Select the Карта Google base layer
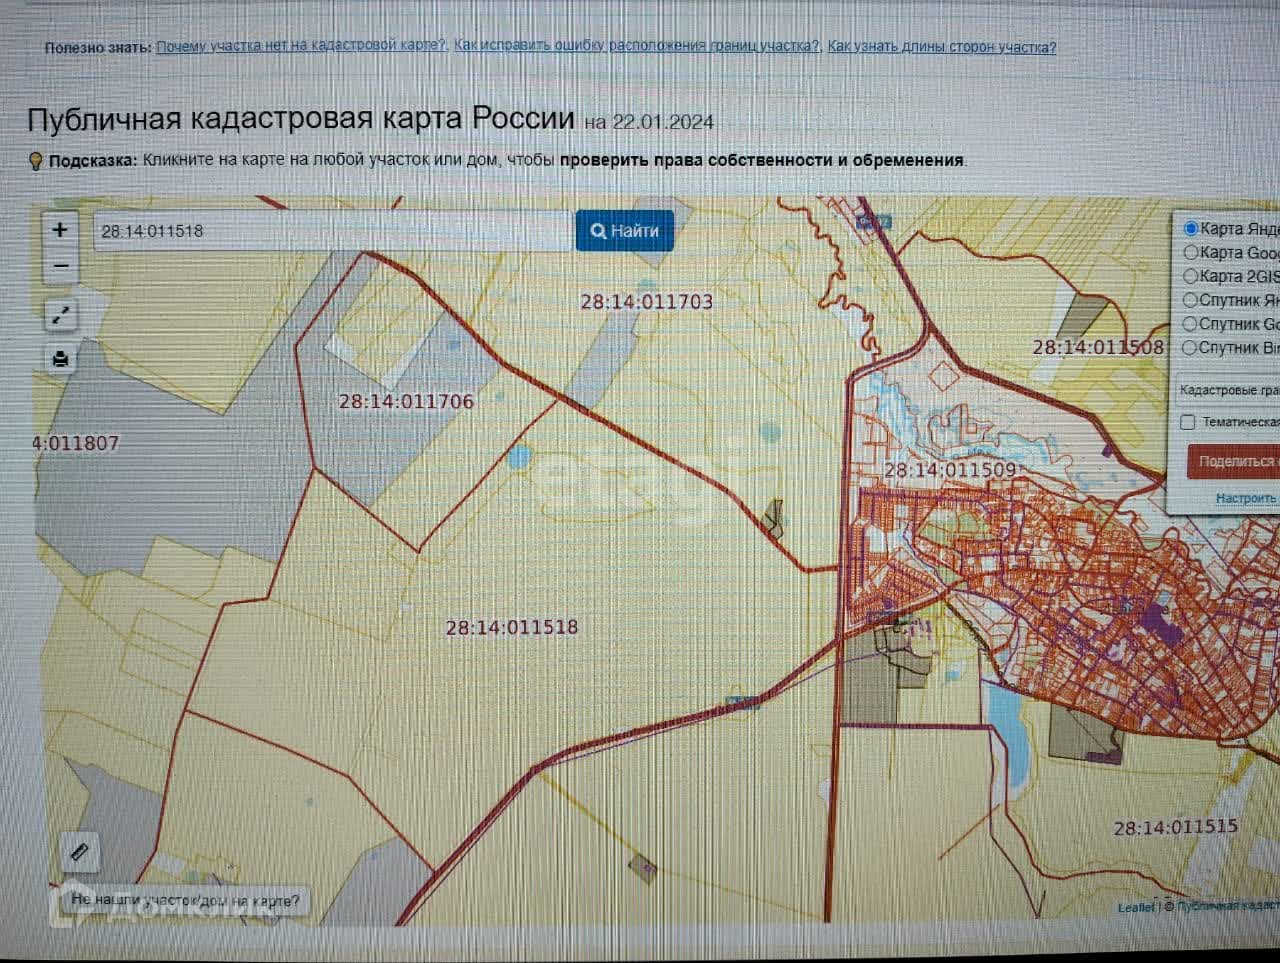Image resolution: width=1280 pixels, height=963 pixels. [1191, 253]
